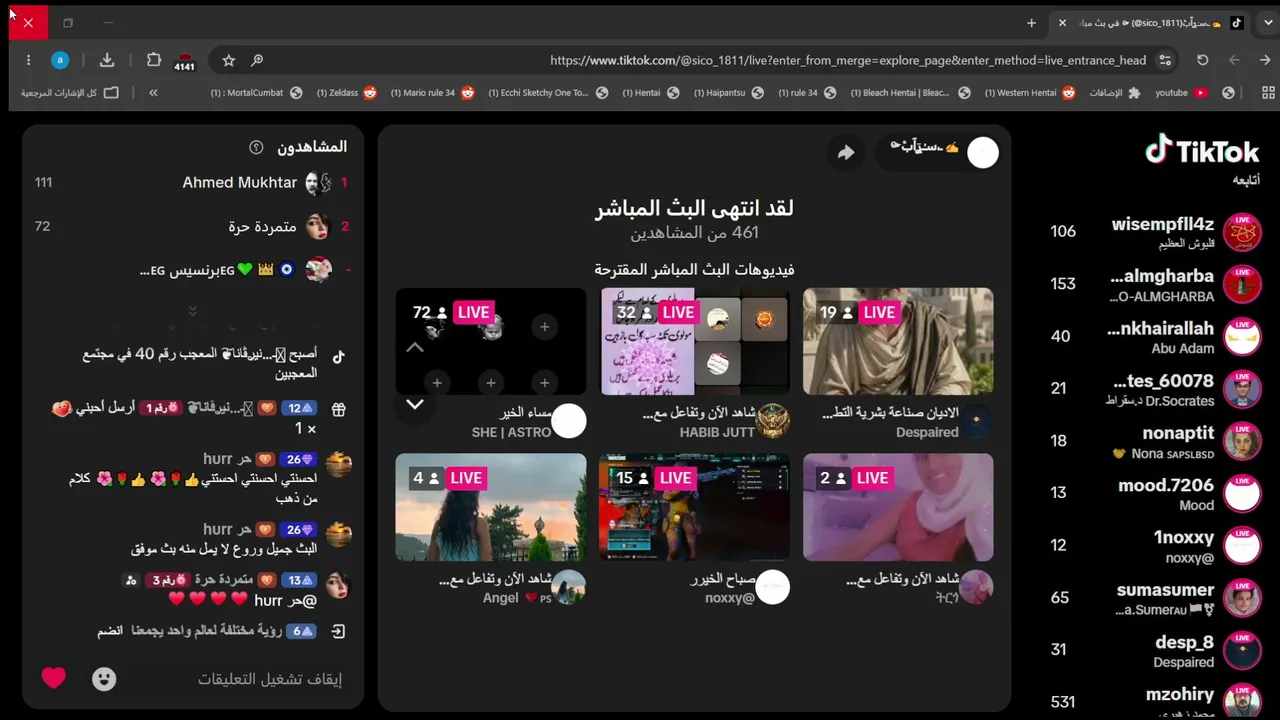Show previous suggested live videos with up chevron
The image size is (1280, 720).
coord(415,347)
